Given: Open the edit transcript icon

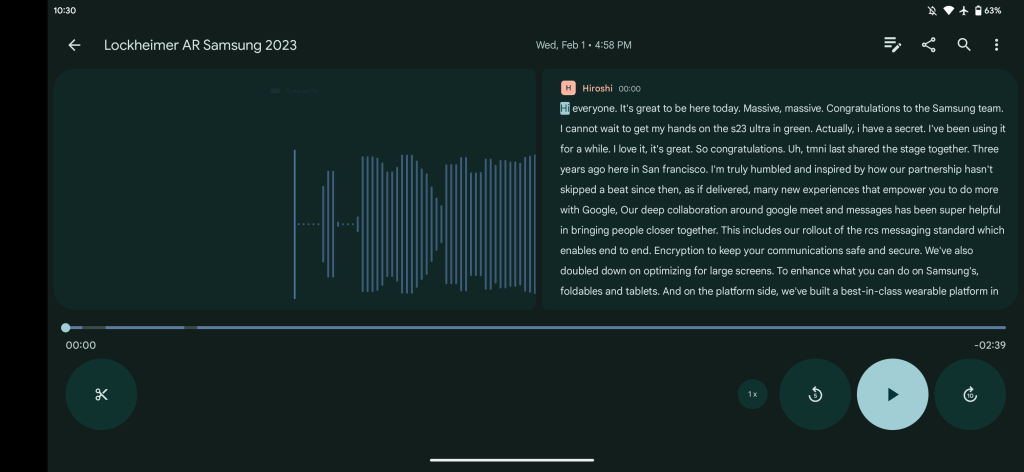Looking at the screenshot, I should (x=893, y=45).
